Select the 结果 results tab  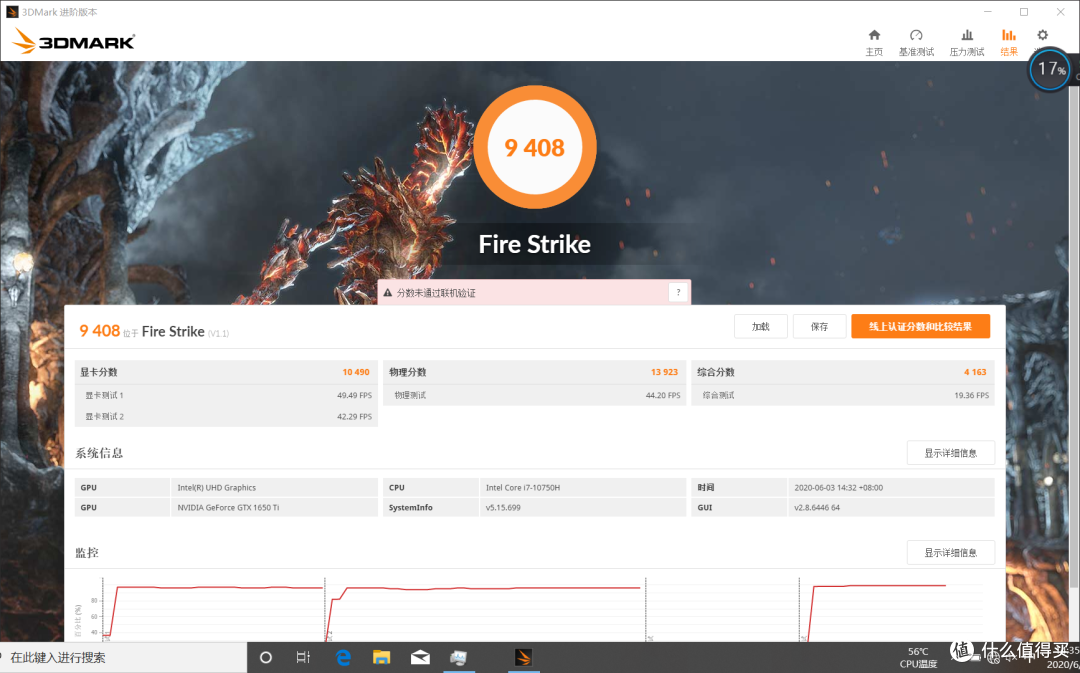1009,42
